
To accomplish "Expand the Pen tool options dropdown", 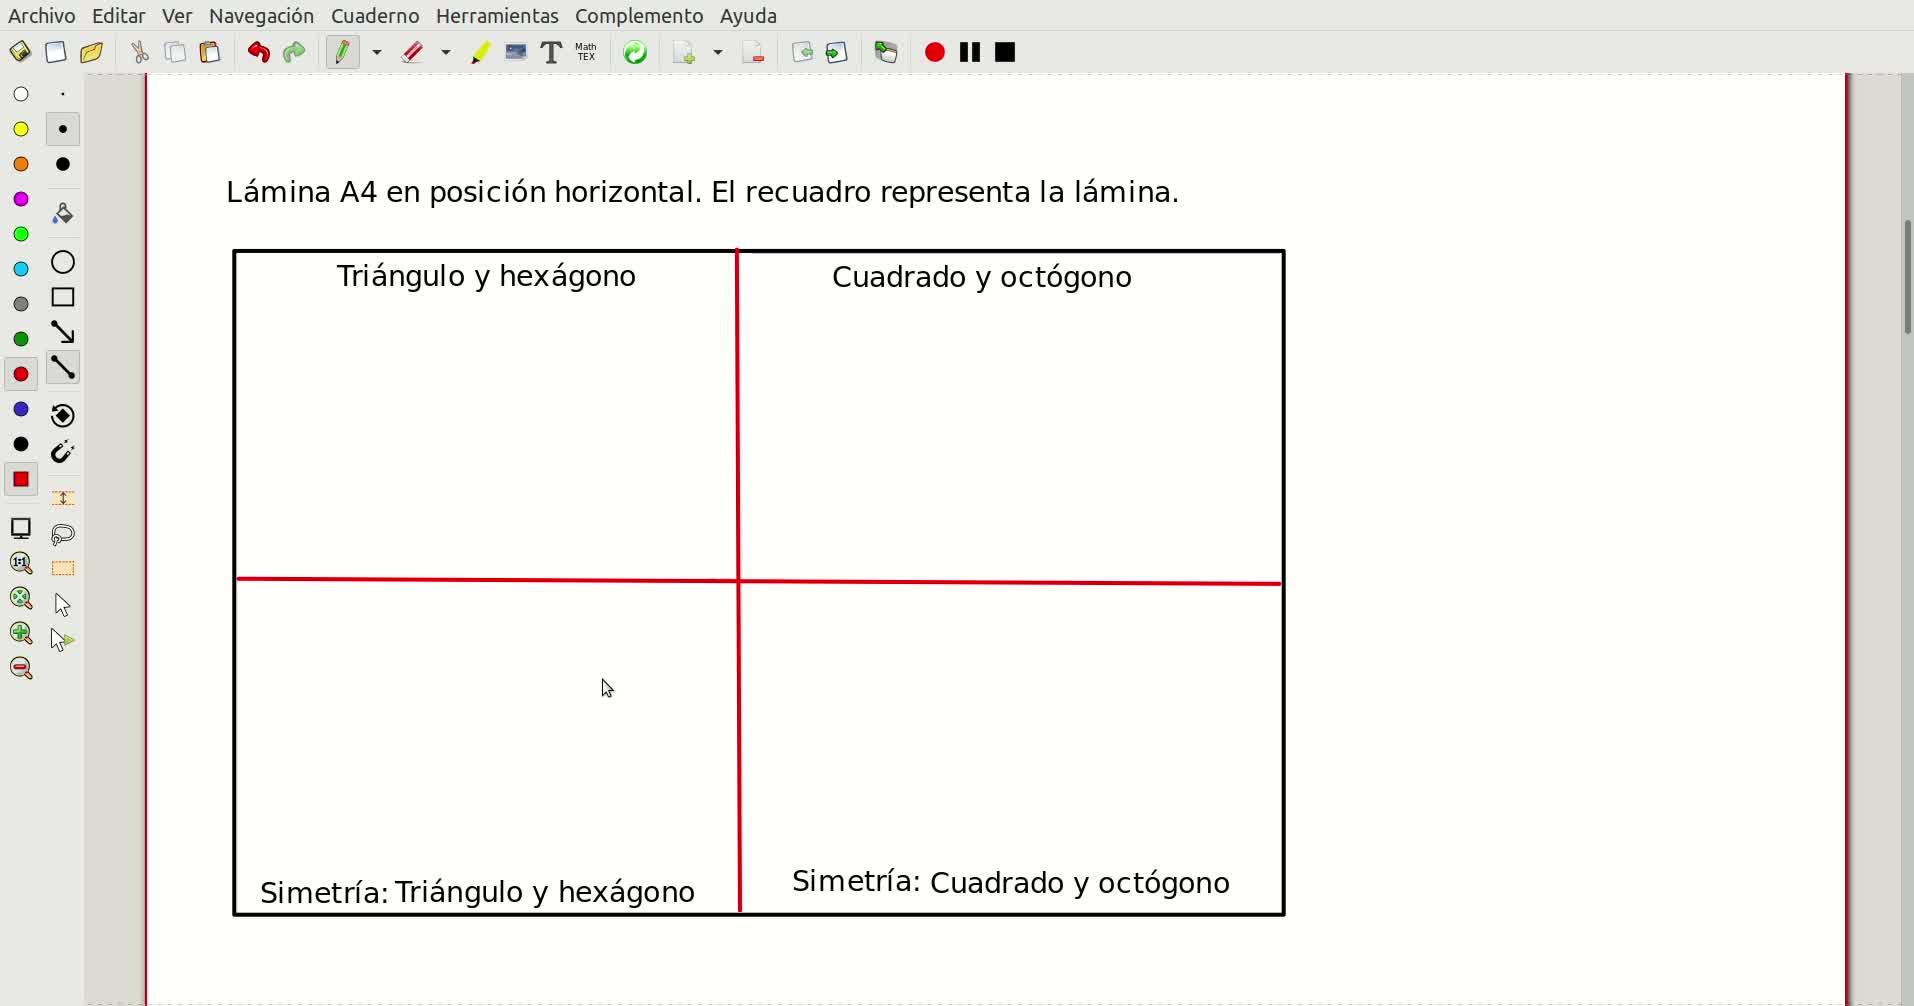I will click(377, 52).
